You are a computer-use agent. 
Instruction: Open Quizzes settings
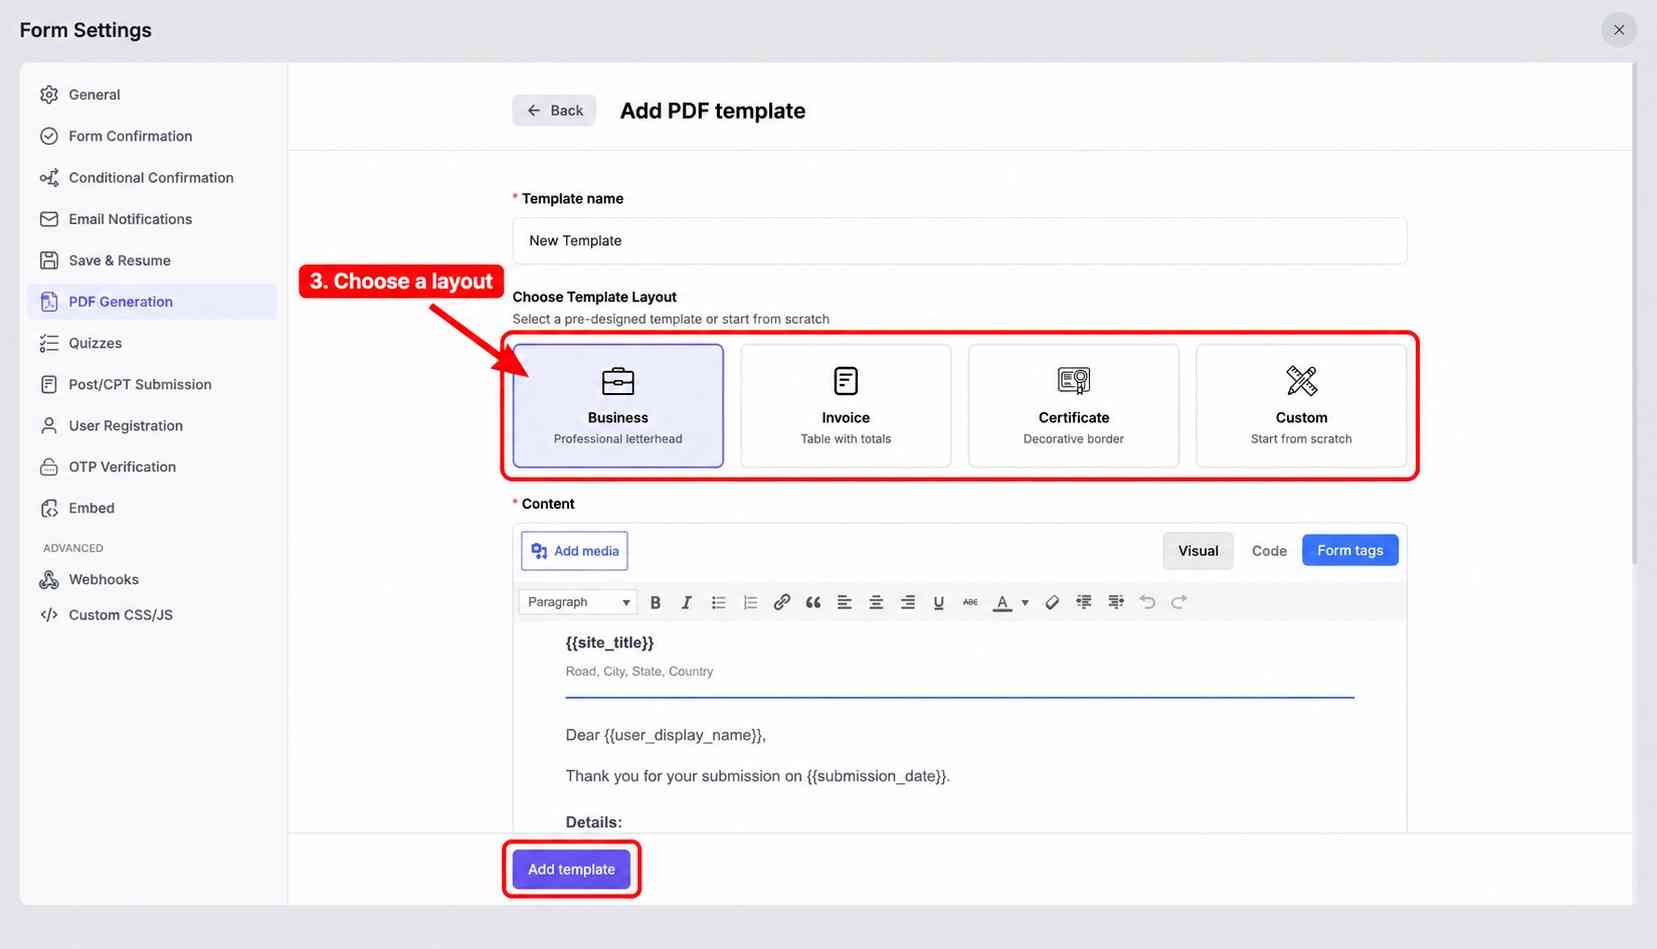click(152, 343)
